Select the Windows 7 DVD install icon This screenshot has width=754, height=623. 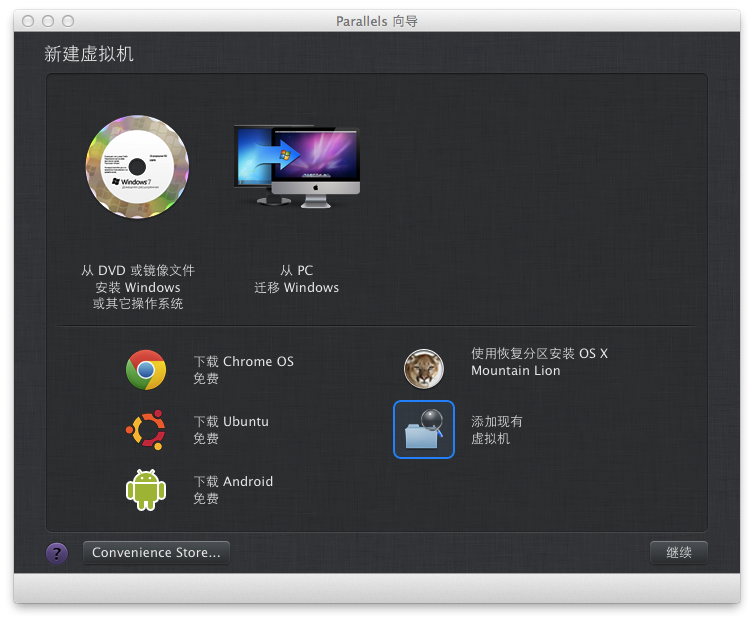pos(138,166)
